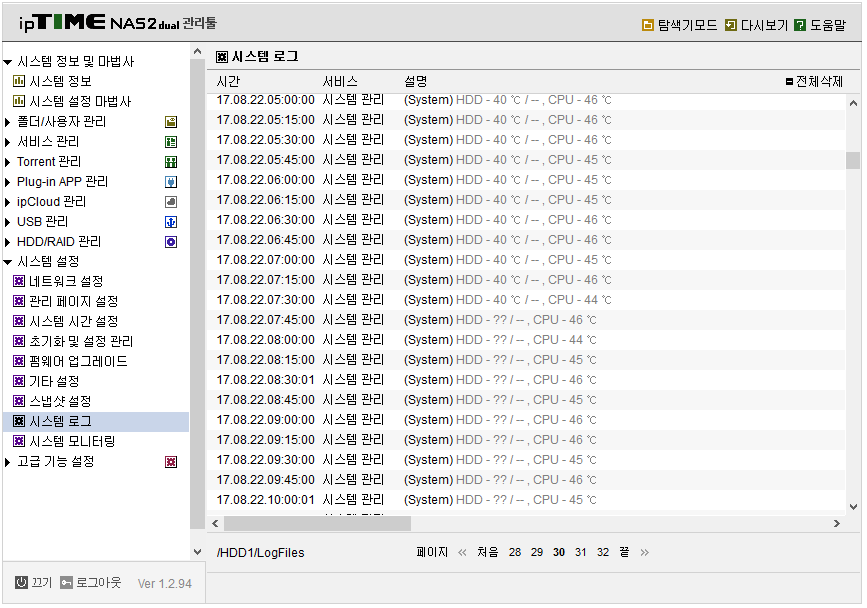The image size is (867, 608).
Task: Click the Plug-in APP 관리 plug icon
Action: coord(171,182)
